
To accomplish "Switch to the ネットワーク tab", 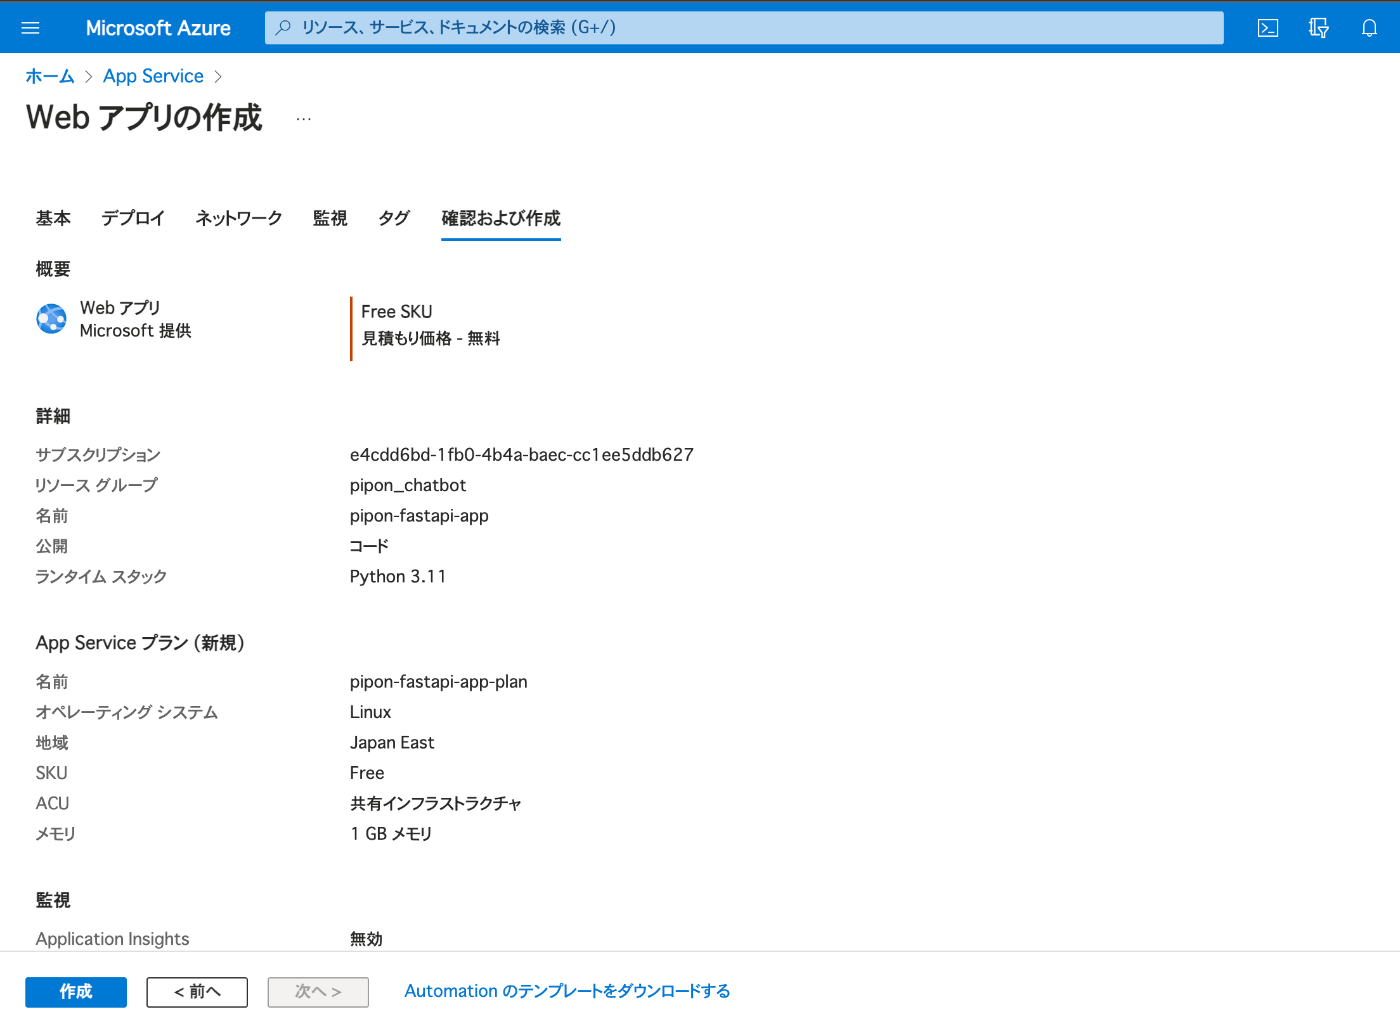I will (x=239, y=218).
